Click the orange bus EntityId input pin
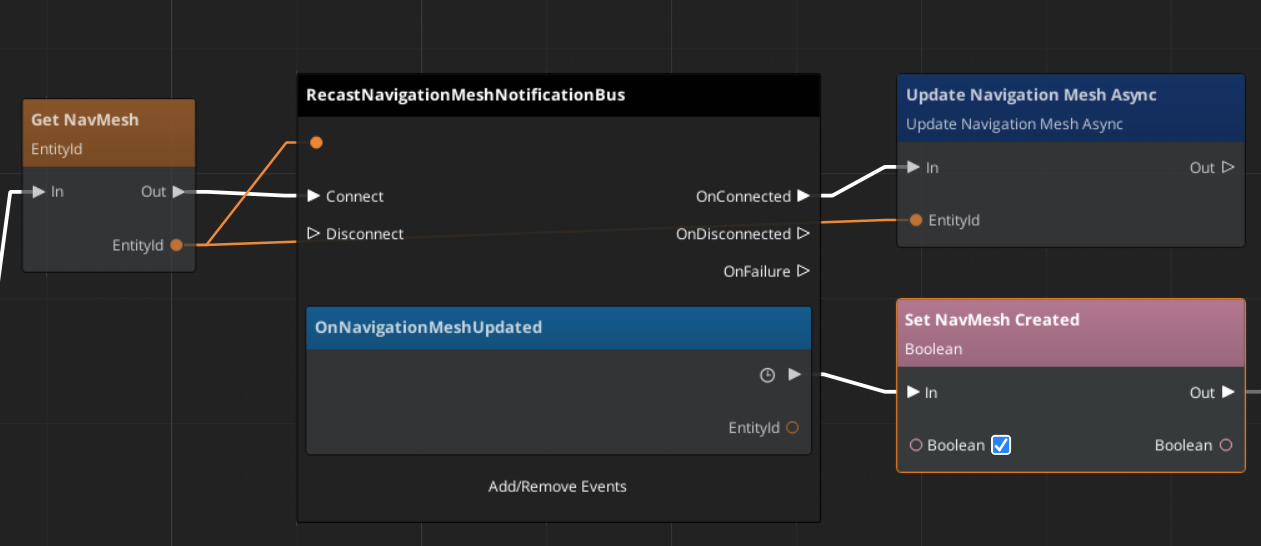The height and width of the screenshot is (546, 1261). click(x=316, y=143)
